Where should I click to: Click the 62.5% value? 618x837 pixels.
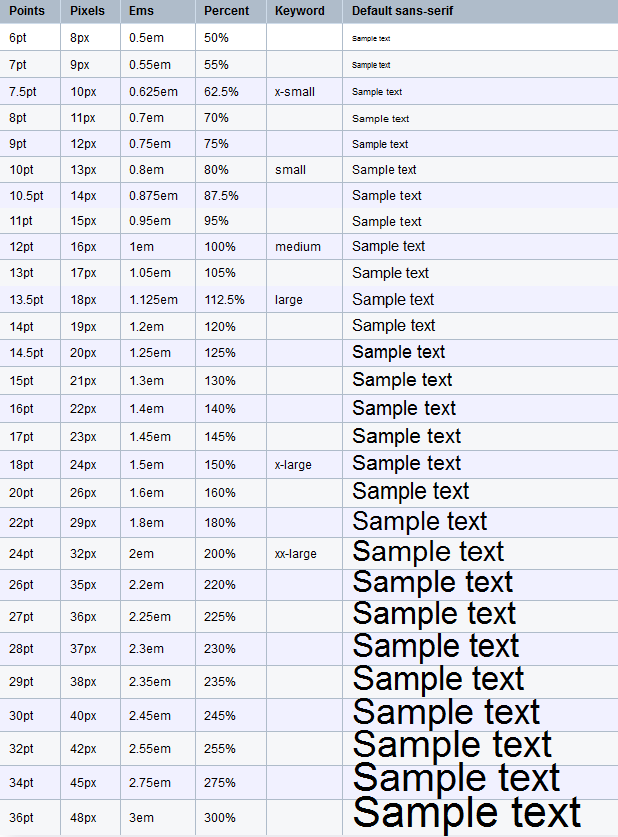tap(221, 92)
